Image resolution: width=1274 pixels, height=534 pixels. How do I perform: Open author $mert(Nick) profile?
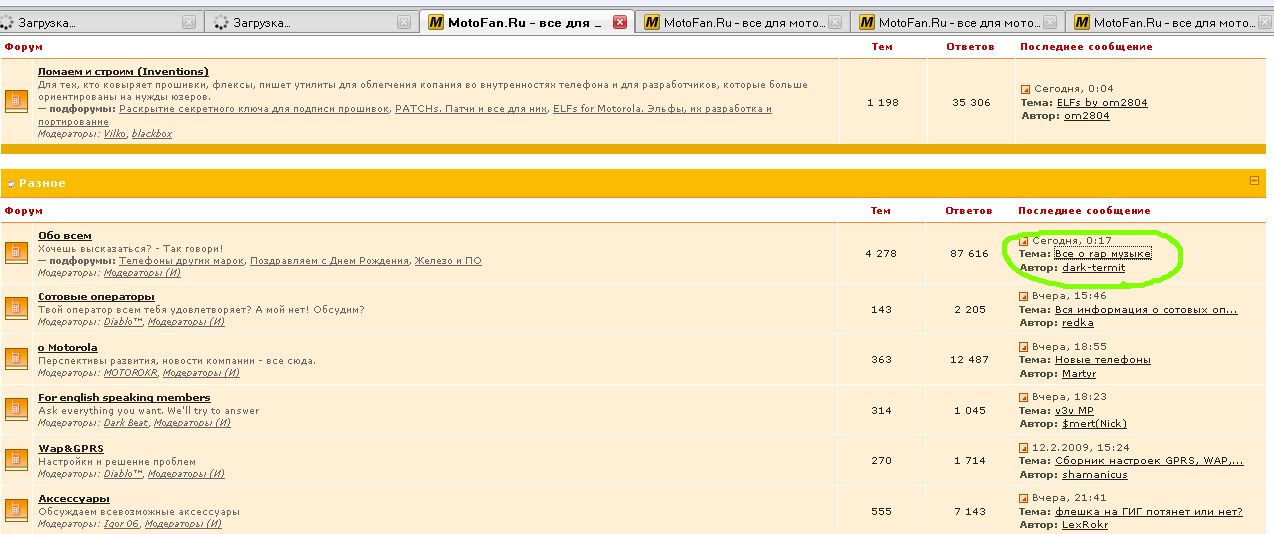click(x=1094, y=424)
